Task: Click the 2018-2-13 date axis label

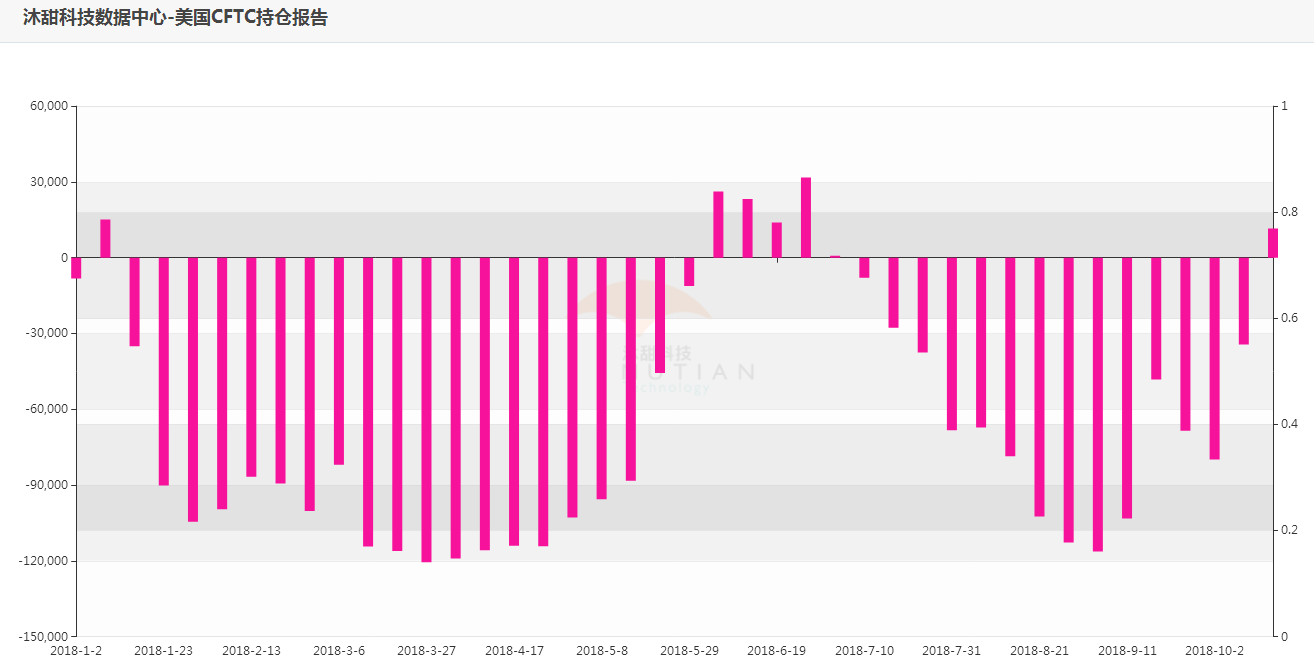Action: click(251, 650)
